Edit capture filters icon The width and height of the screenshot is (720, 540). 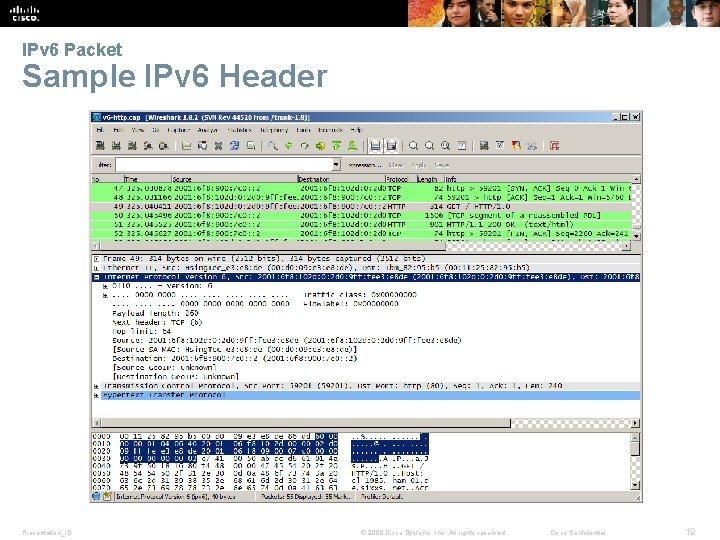click(484, 146)
